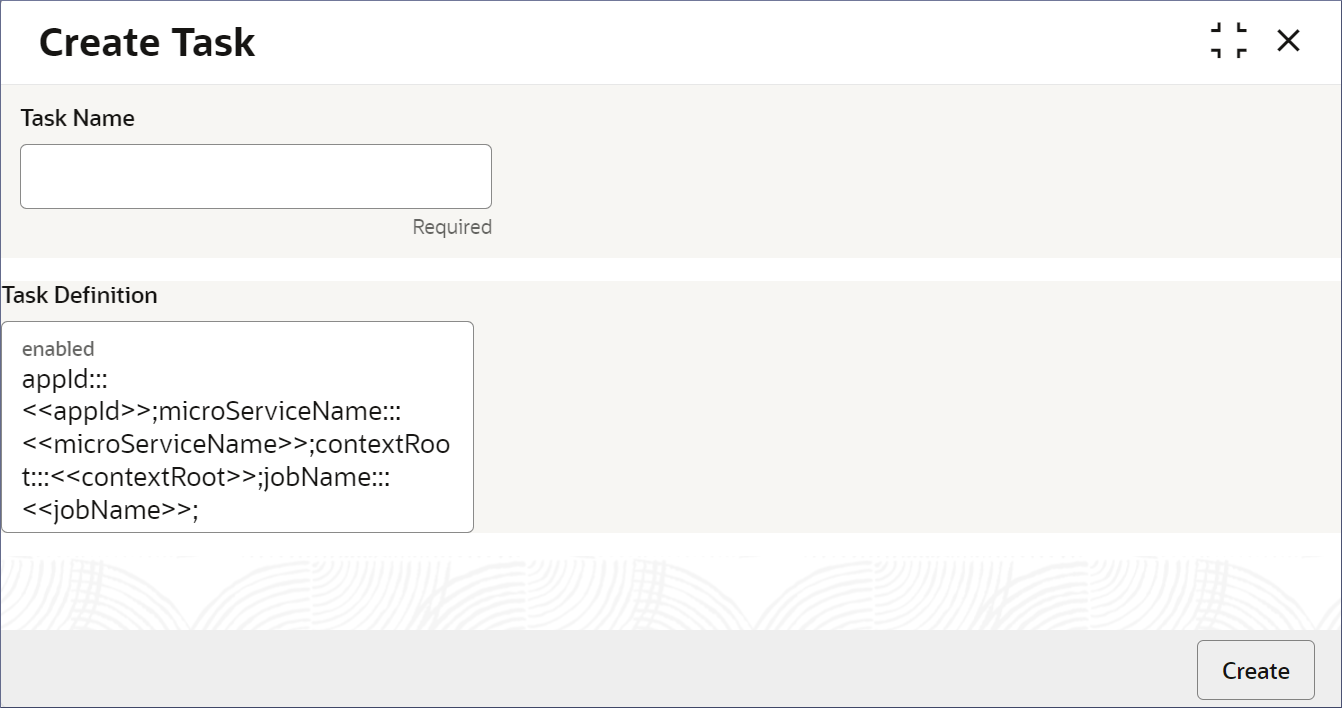Close the Create Task dialog
The height and width of the screenshot is (708, 1342).
[x=1288, y=41]
